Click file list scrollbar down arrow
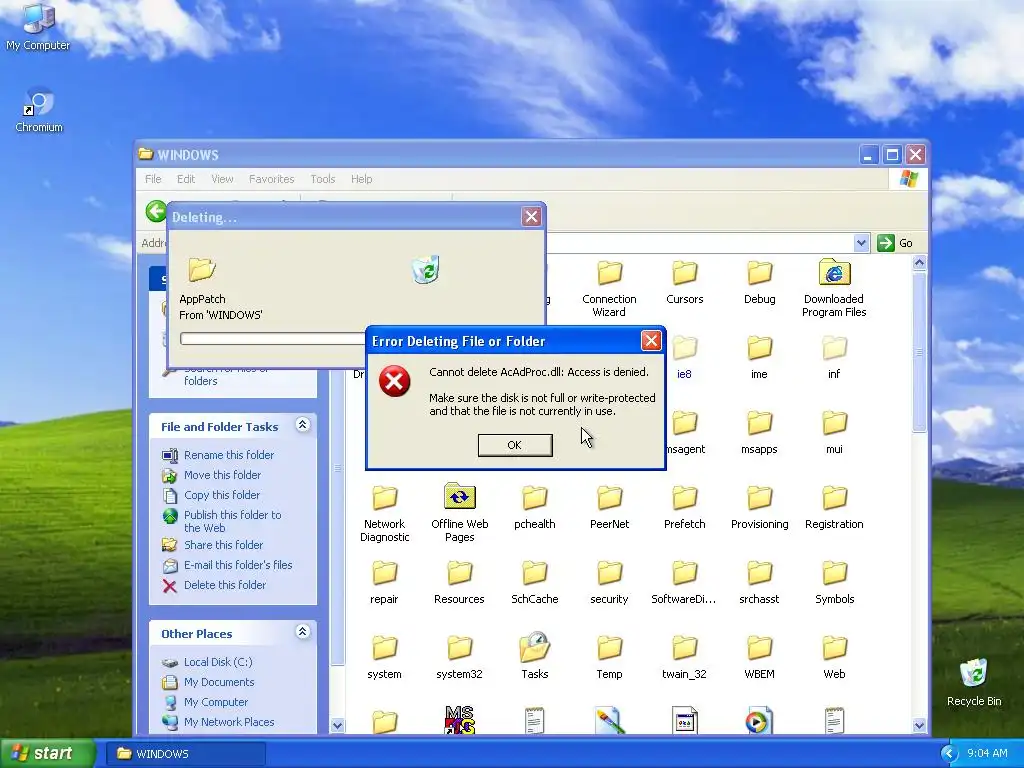The height and width of the screenshot is (768, 1024). coord(920,726)
